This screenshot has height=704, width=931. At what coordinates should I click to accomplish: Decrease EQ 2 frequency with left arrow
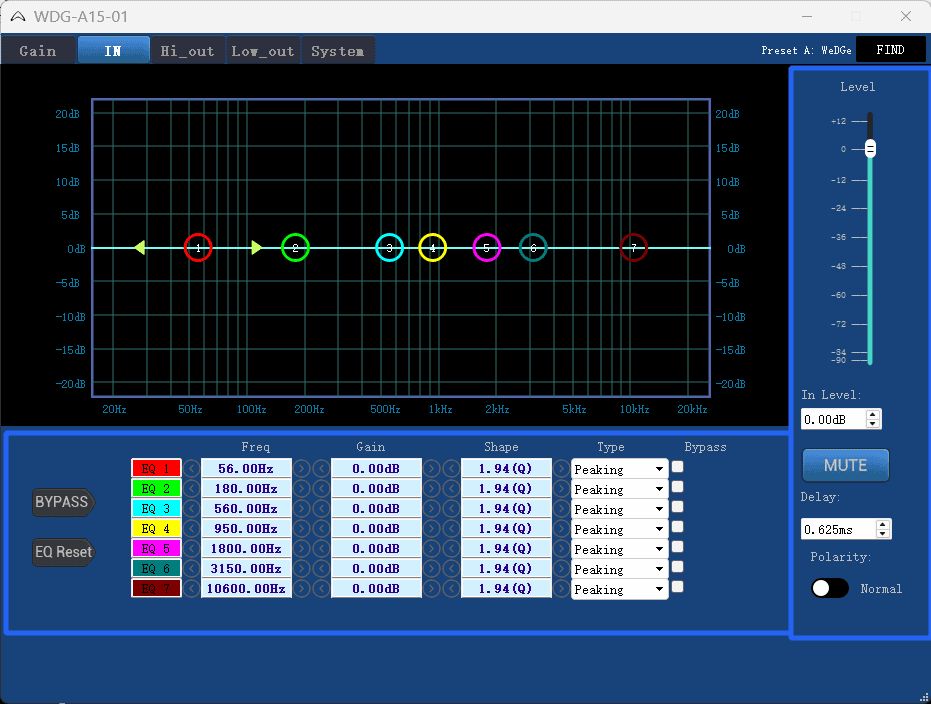click(x=191, y=489)
